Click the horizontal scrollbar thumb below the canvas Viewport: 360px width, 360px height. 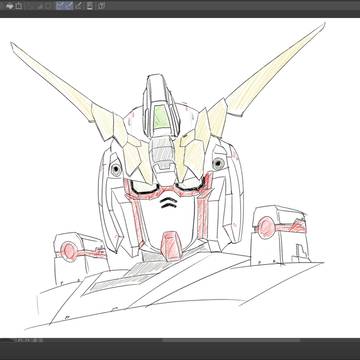(231, 340)
